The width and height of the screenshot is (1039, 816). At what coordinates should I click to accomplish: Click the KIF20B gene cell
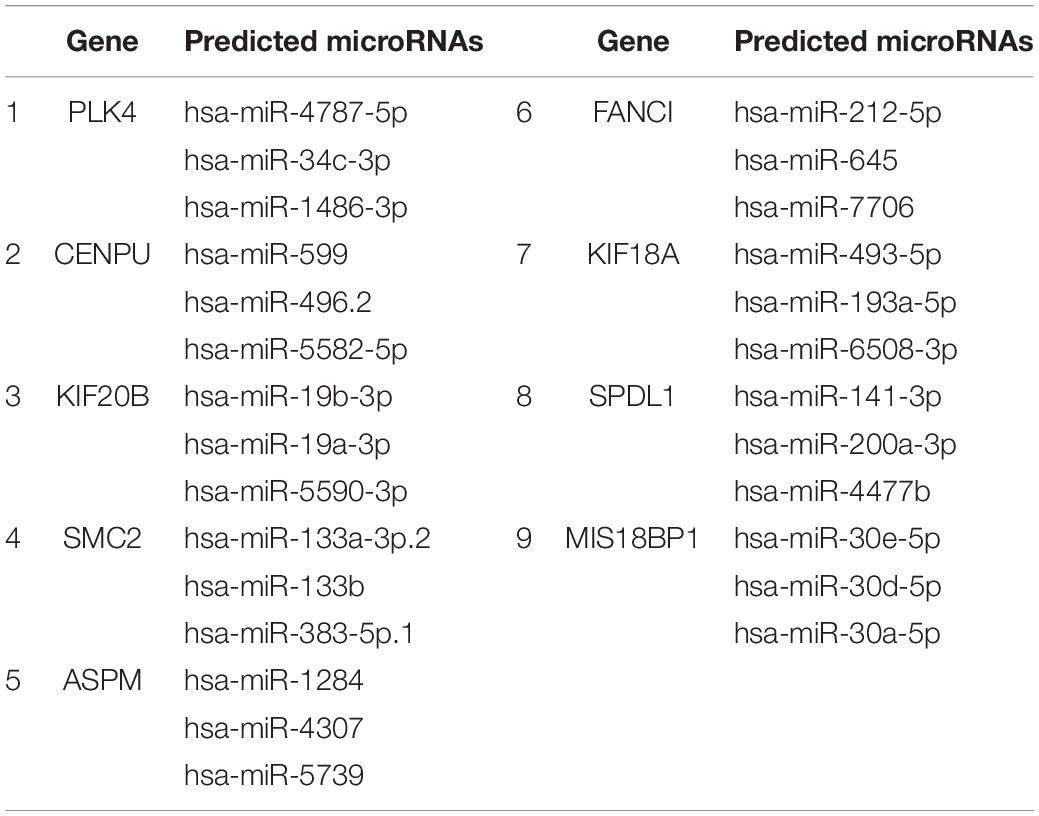click(102, 396)
